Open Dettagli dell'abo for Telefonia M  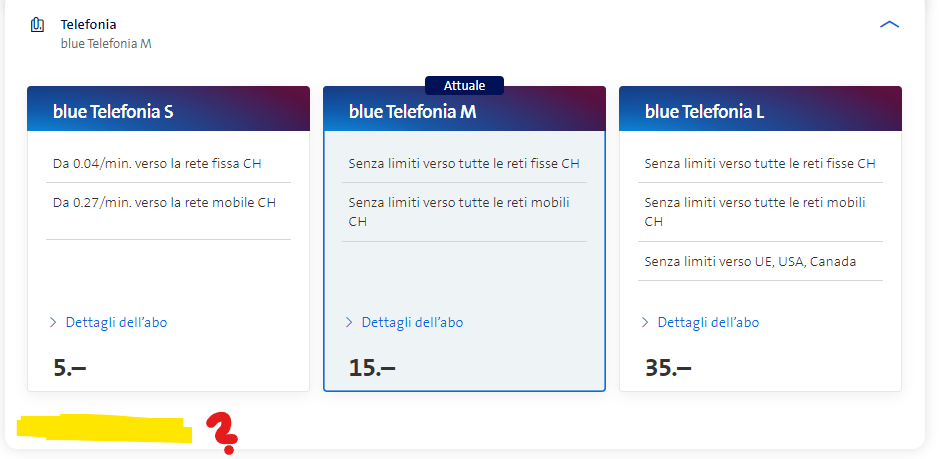412,322
